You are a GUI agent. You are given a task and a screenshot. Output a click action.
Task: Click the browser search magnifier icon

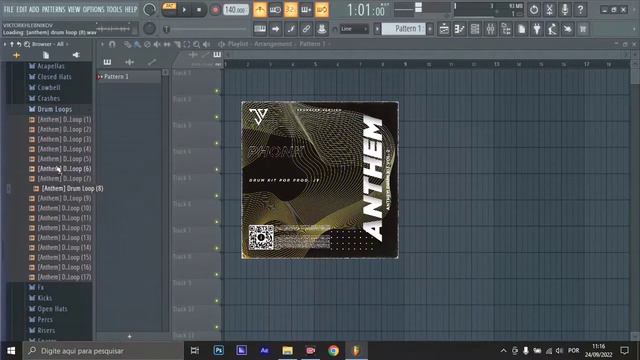tap(27, 44)
